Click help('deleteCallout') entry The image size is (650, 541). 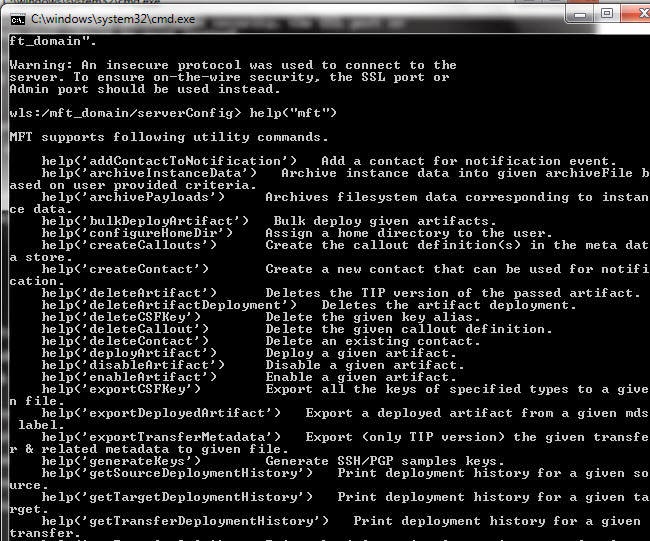point(125,329)
